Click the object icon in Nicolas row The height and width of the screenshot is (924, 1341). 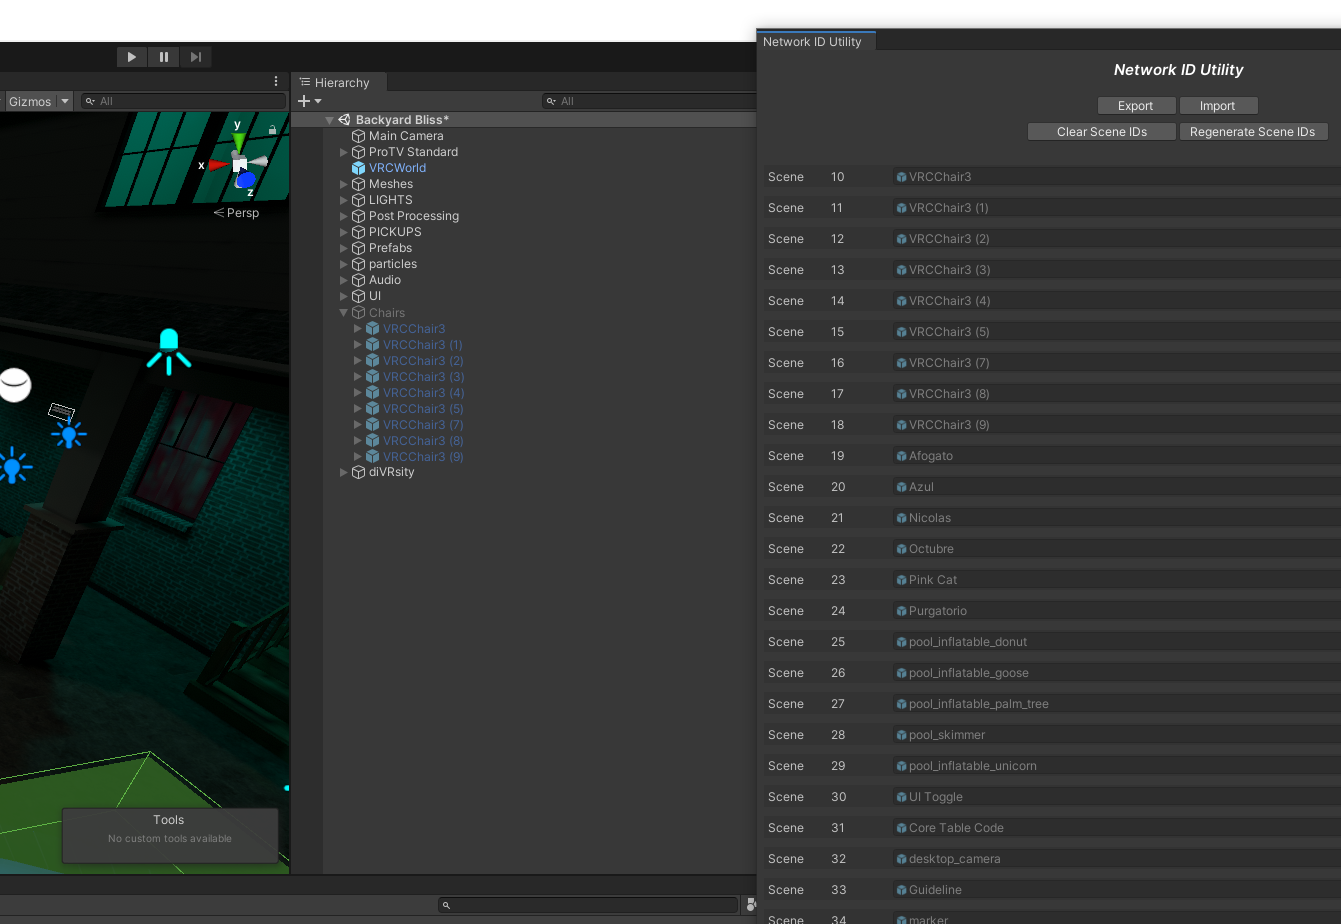click(901, 518)
